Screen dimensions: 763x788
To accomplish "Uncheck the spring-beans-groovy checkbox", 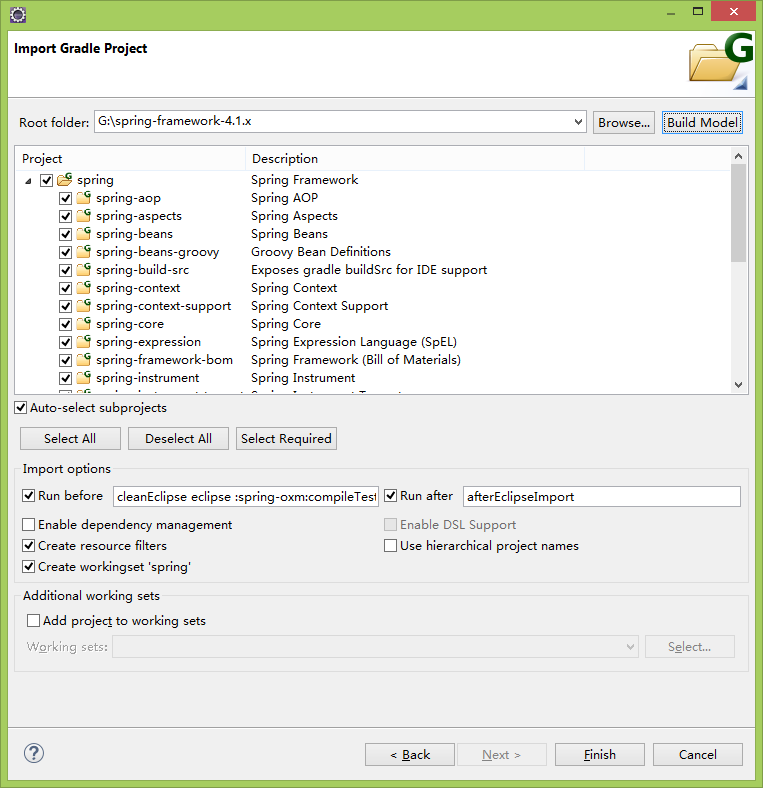I will coord(65,252).
